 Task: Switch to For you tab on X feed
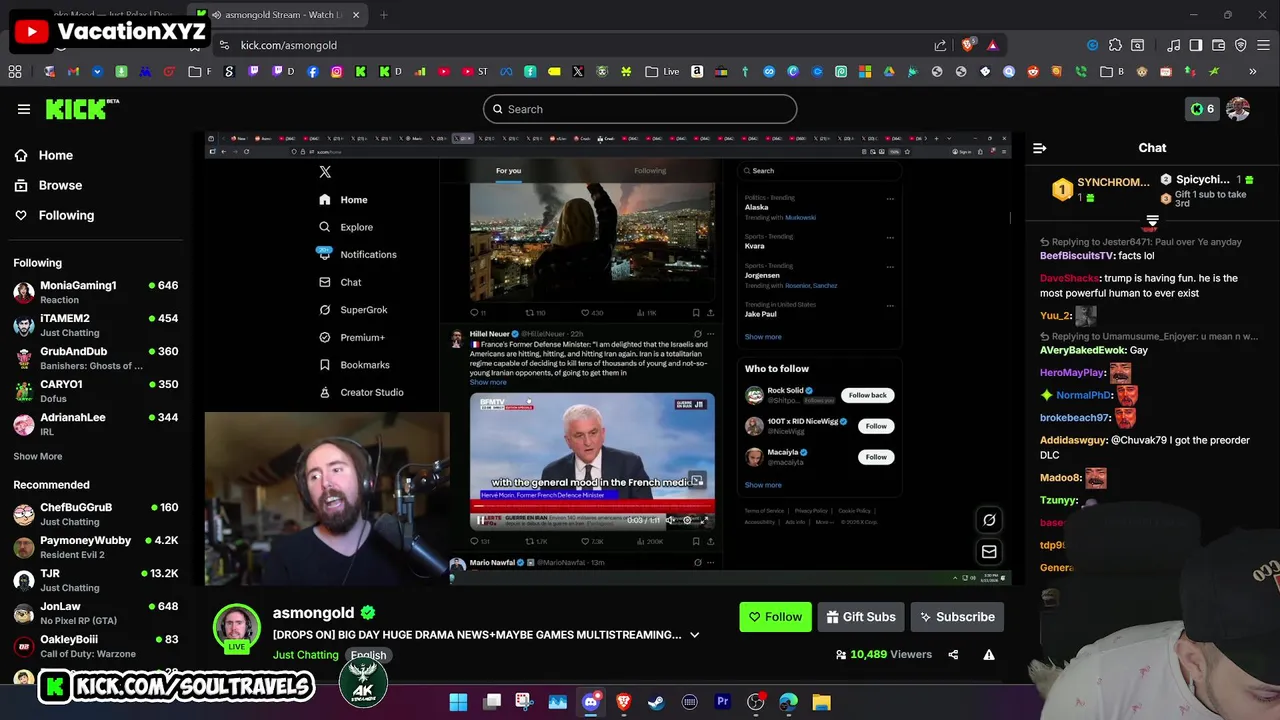pyautogui.click(x=508, y=171)
